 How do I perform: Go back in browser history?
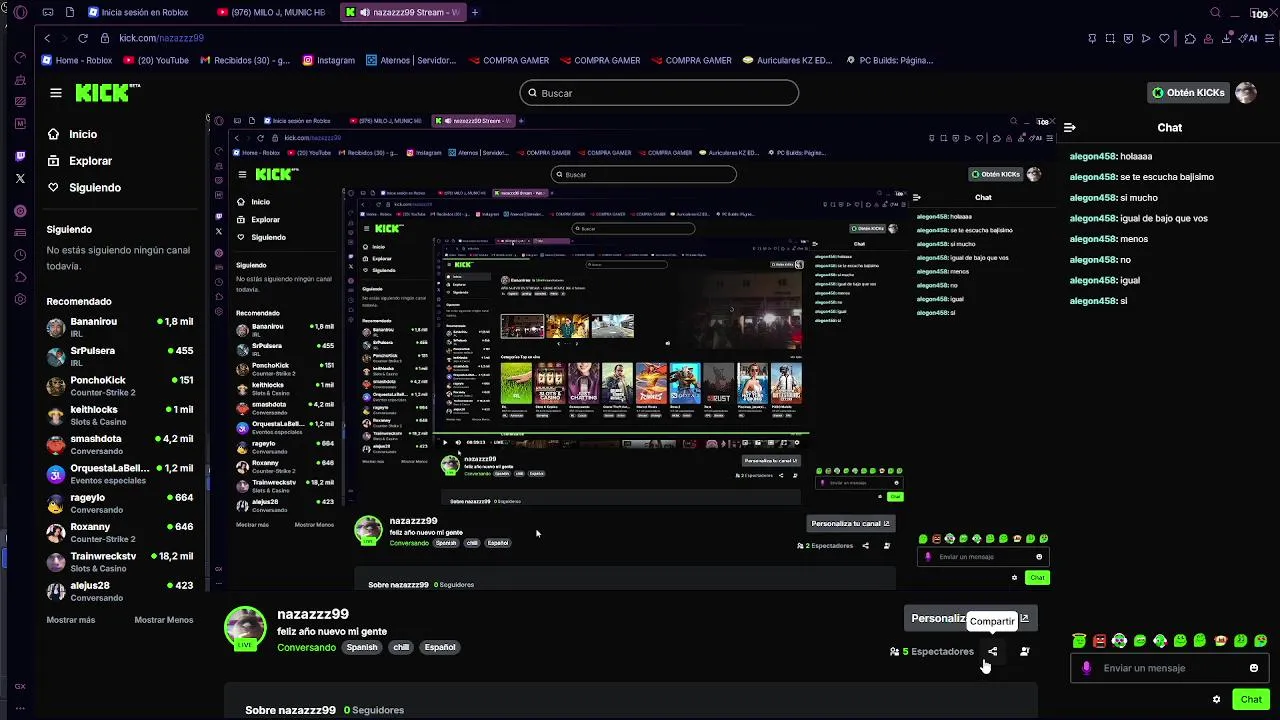(x=47, y=38)
